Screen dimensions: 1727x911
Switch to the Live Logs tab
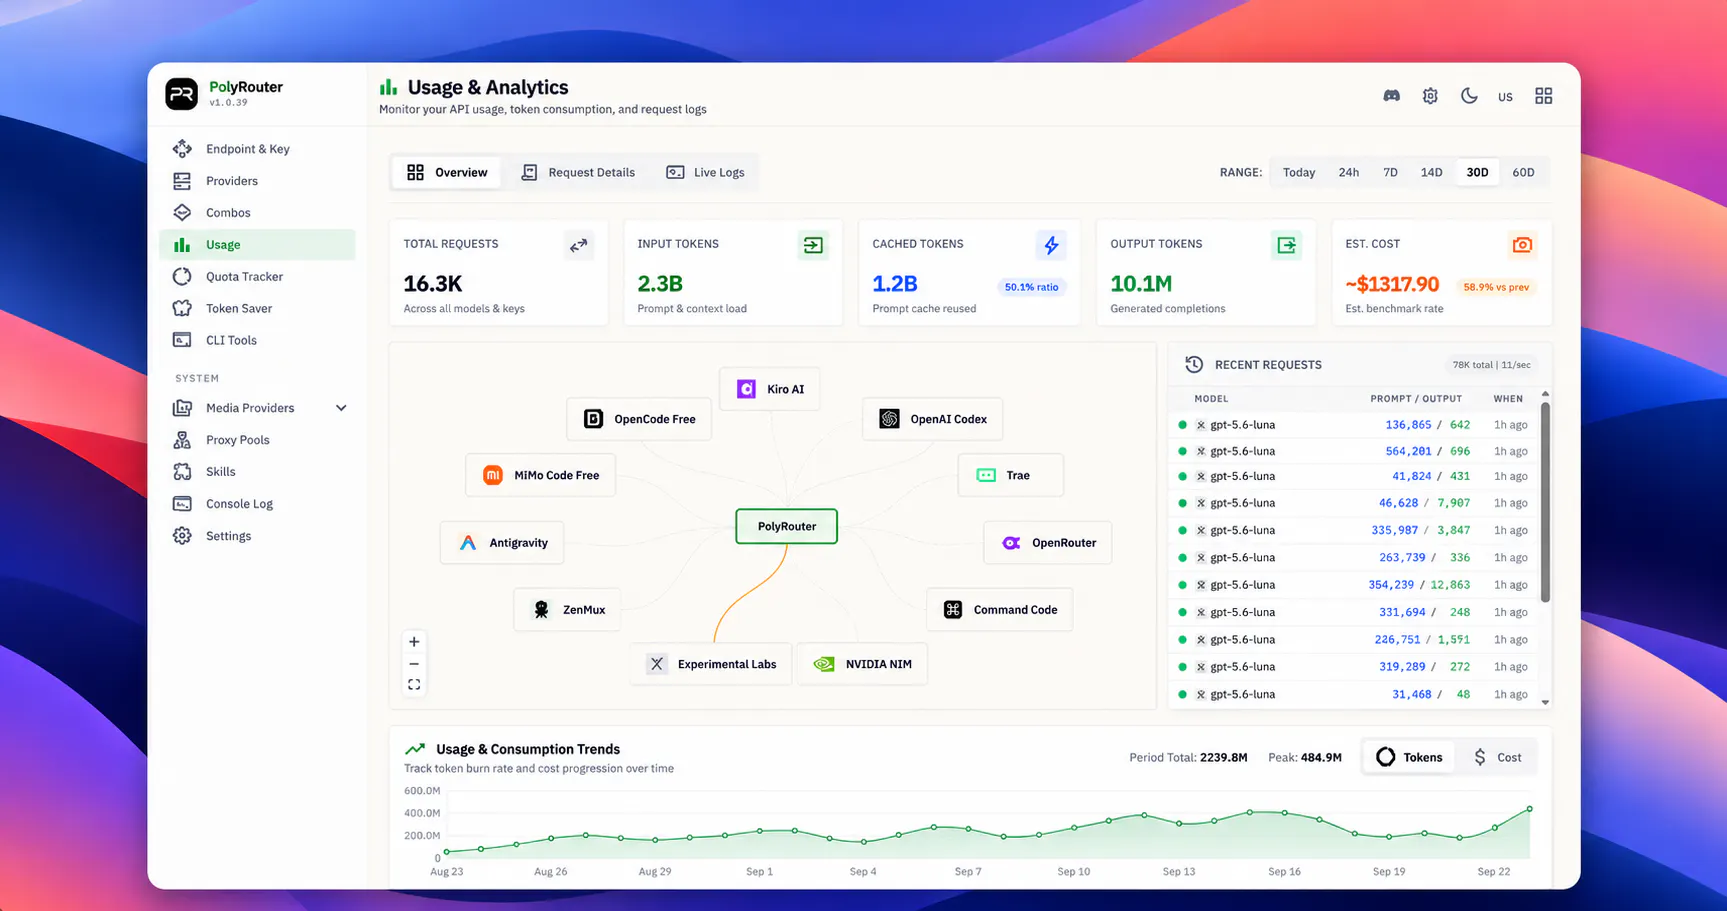[705, 172]
